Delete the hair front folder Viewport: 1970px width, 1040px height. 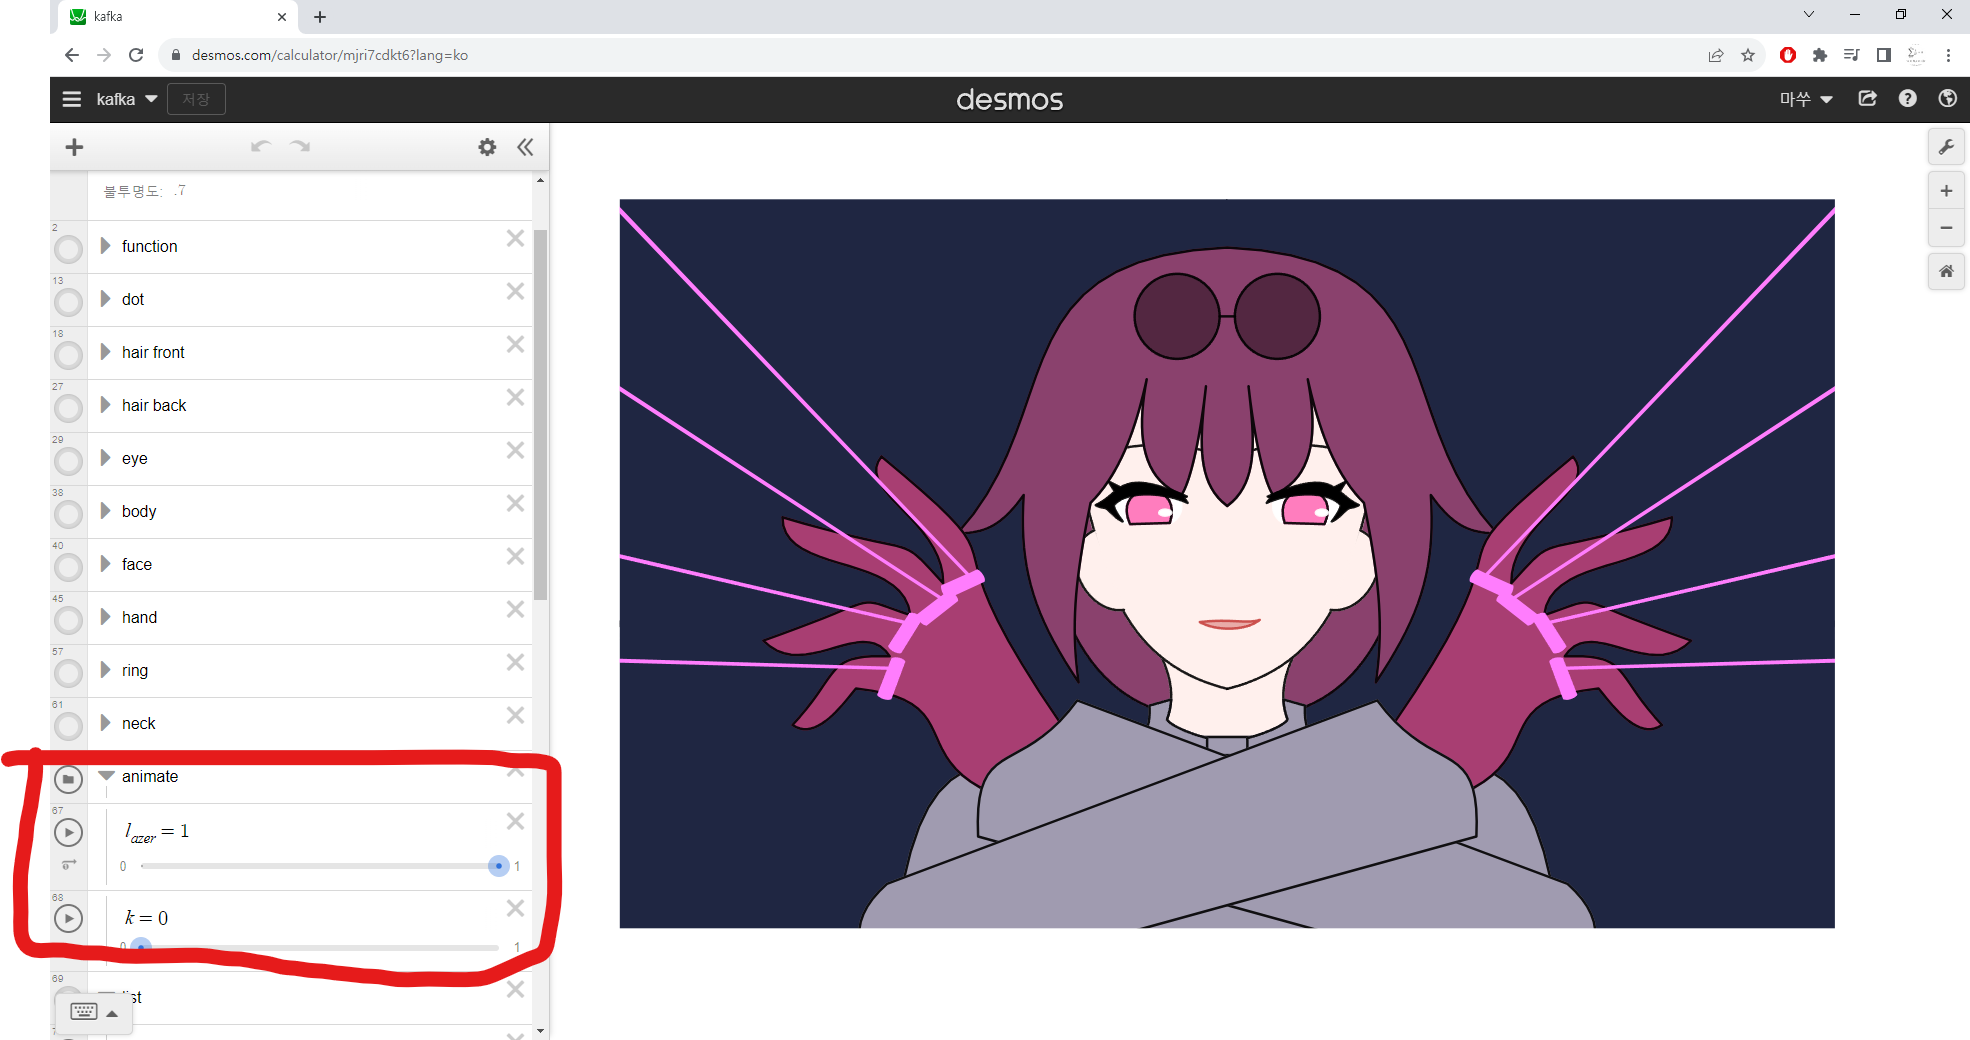click(515, 344)
